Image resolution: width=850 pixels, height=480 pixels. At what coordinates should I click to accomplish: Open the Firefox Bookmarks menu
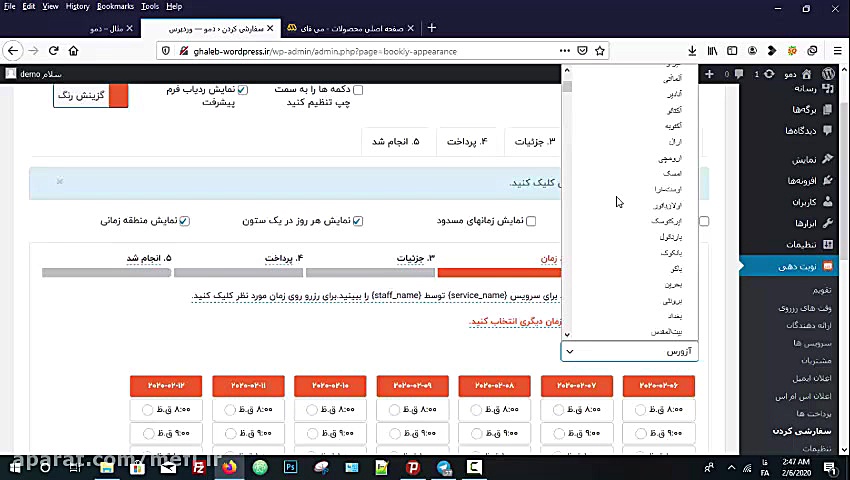pos(115,7)
